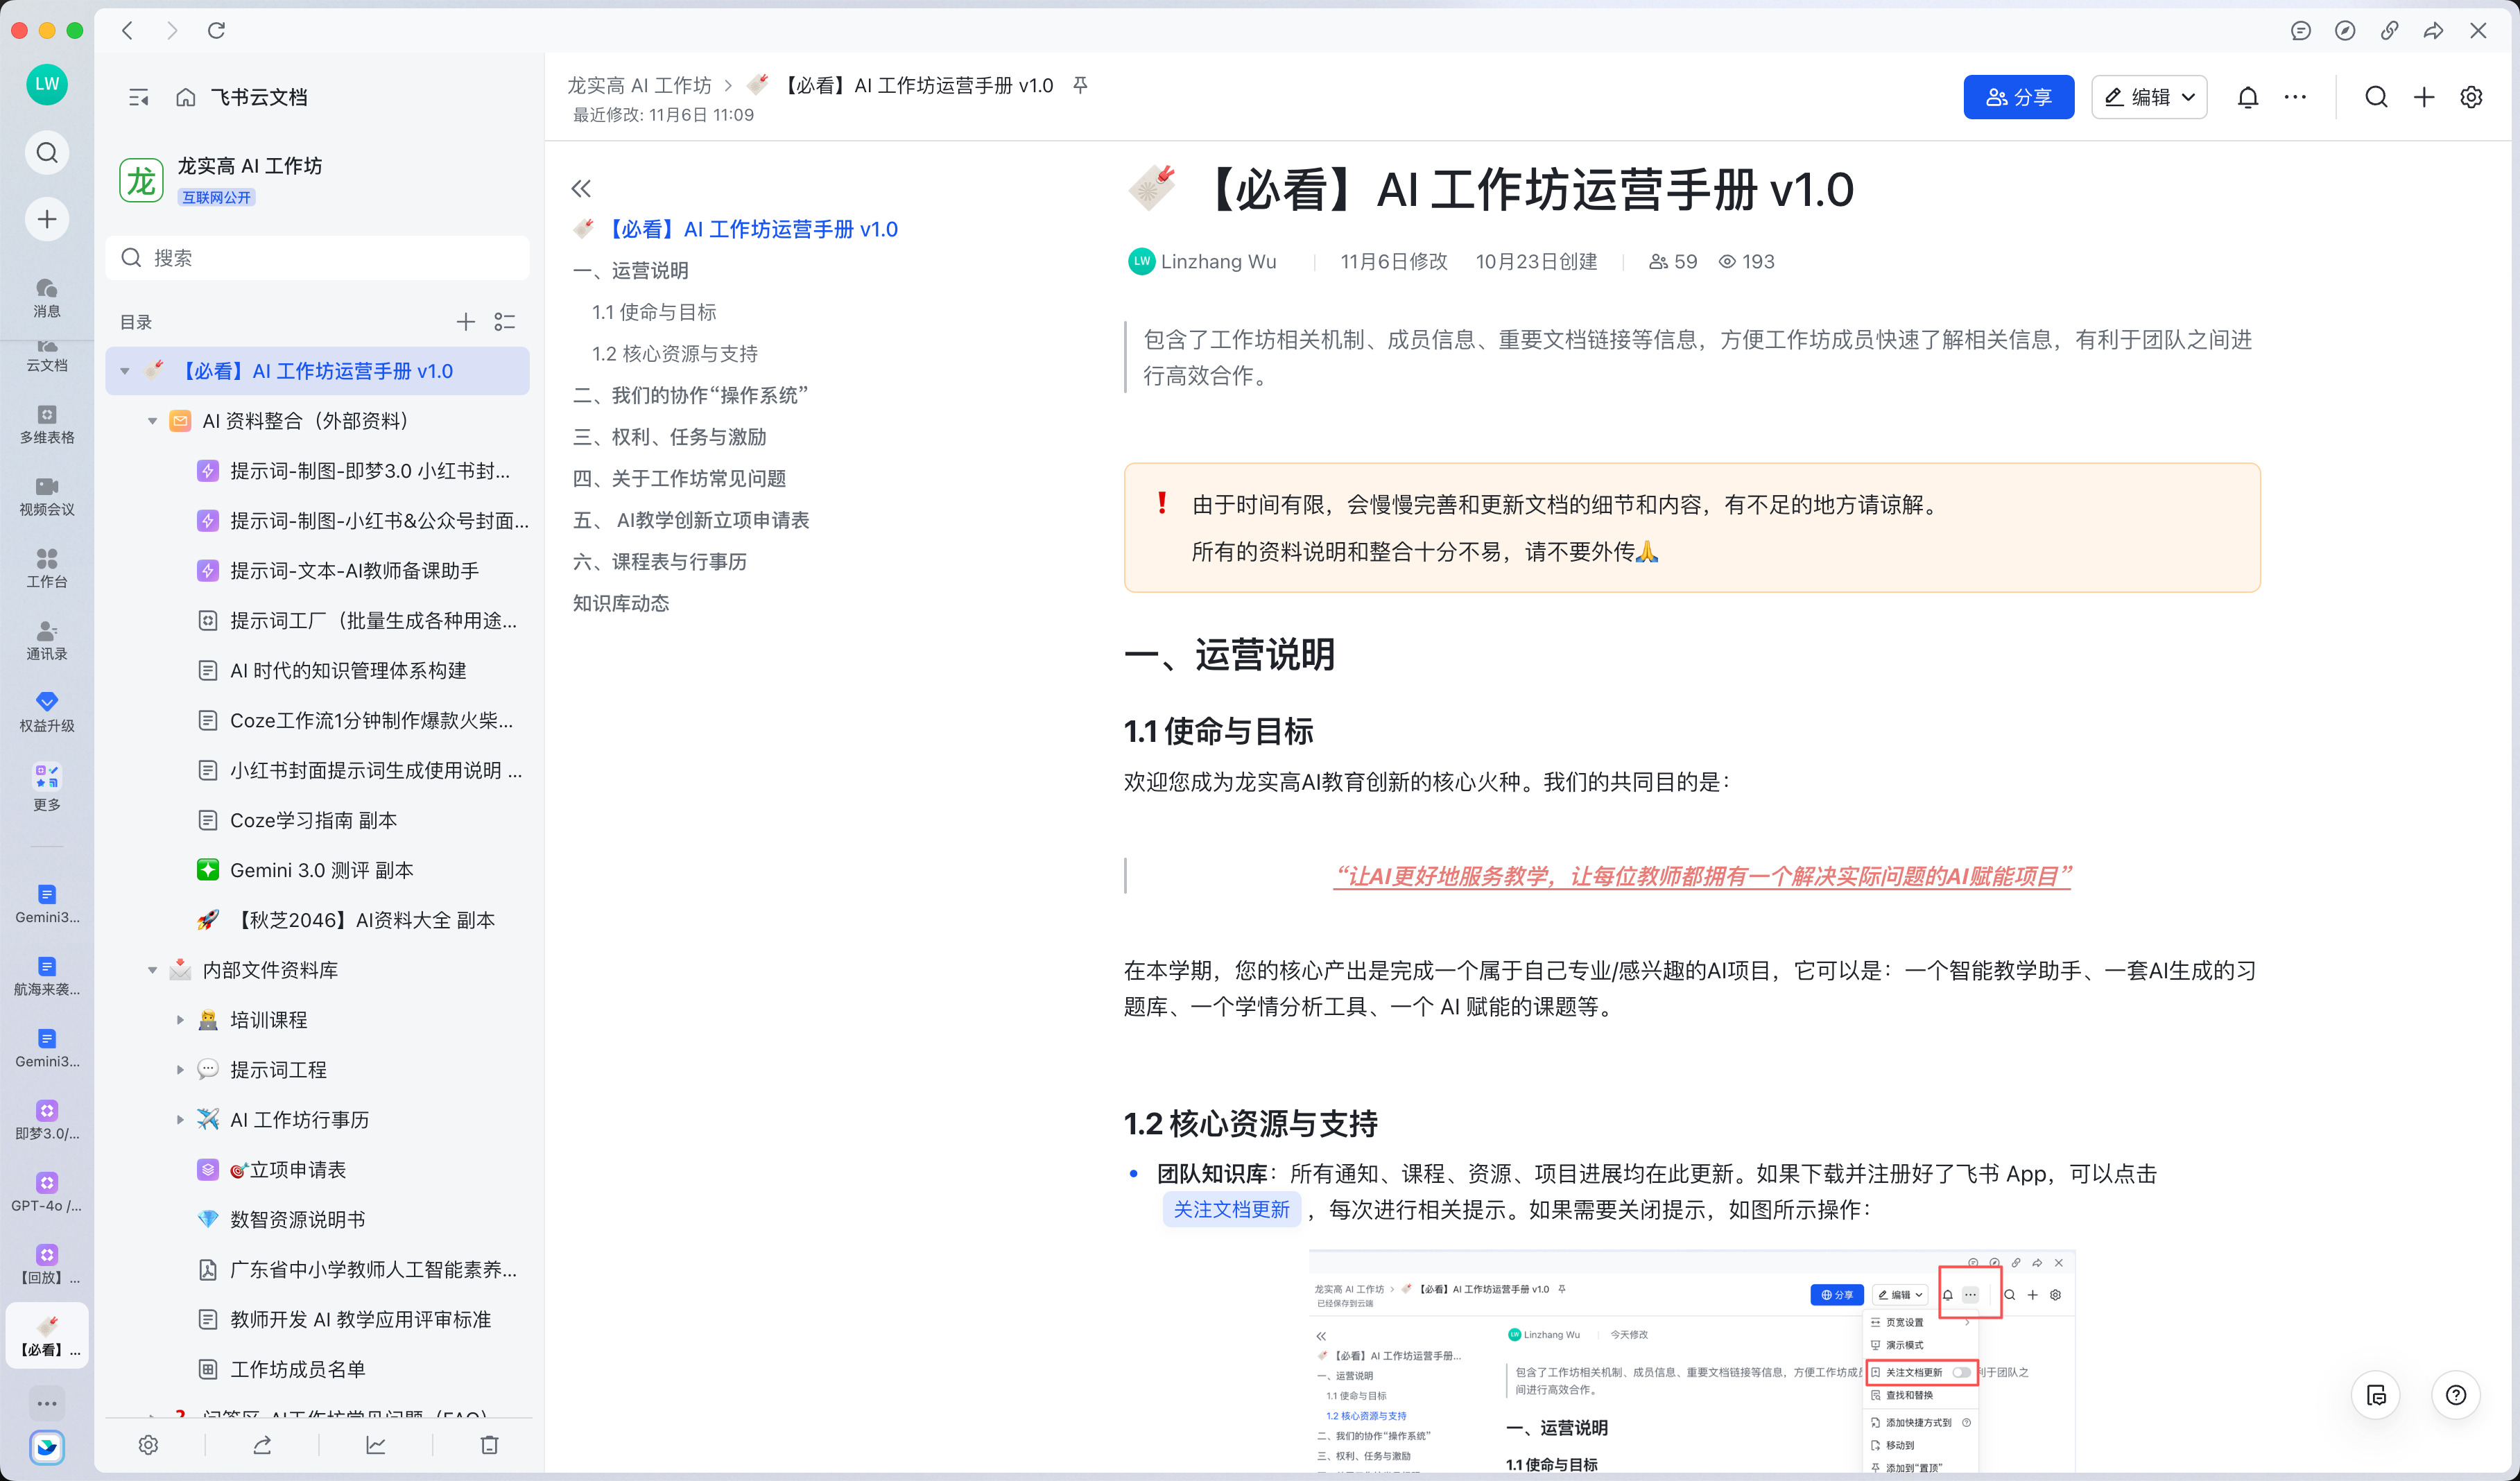Open the document search magnifier icon
The image size is (2520, 1481).
(2376, 97)
